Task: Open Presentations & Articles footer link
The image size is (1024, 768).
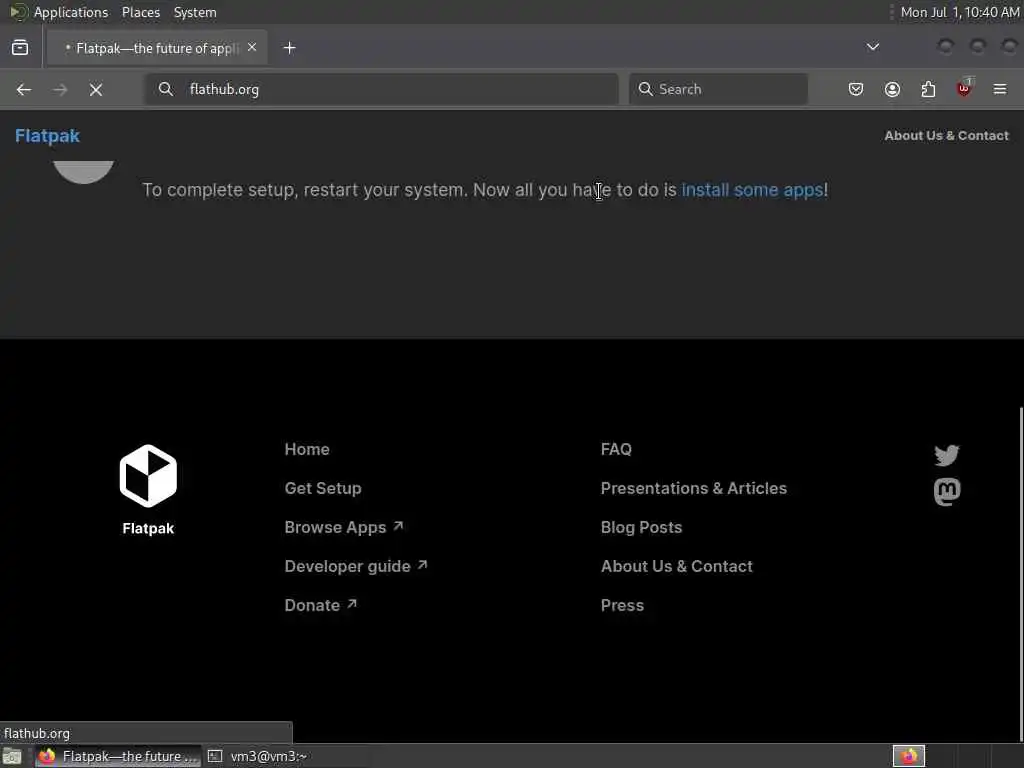Action: click(694, 488)
